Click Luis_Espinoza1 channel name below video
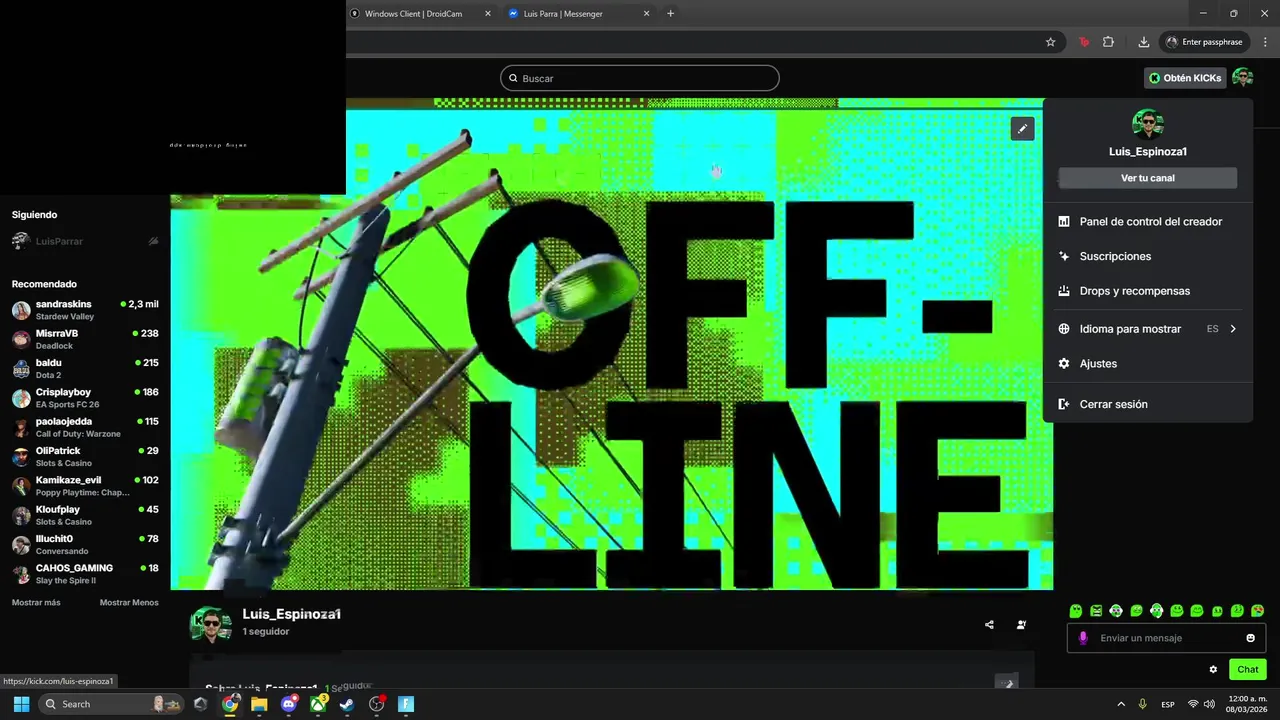This screenshot has height=720, width=1280. [292, 614]
